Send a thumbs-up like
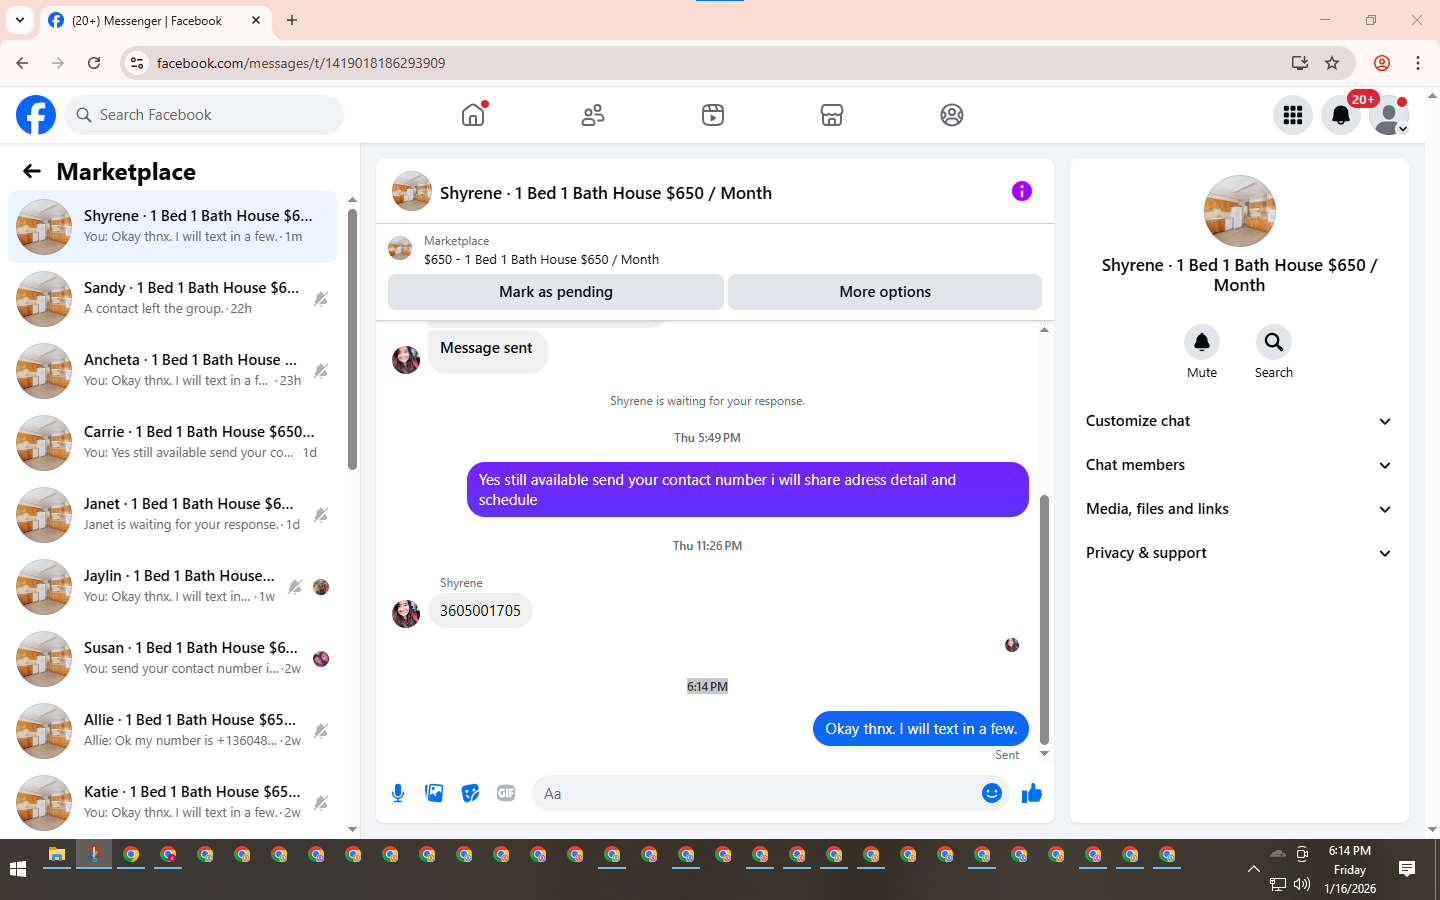The height and width of the screenshot is (900, 1440). 1032,793
